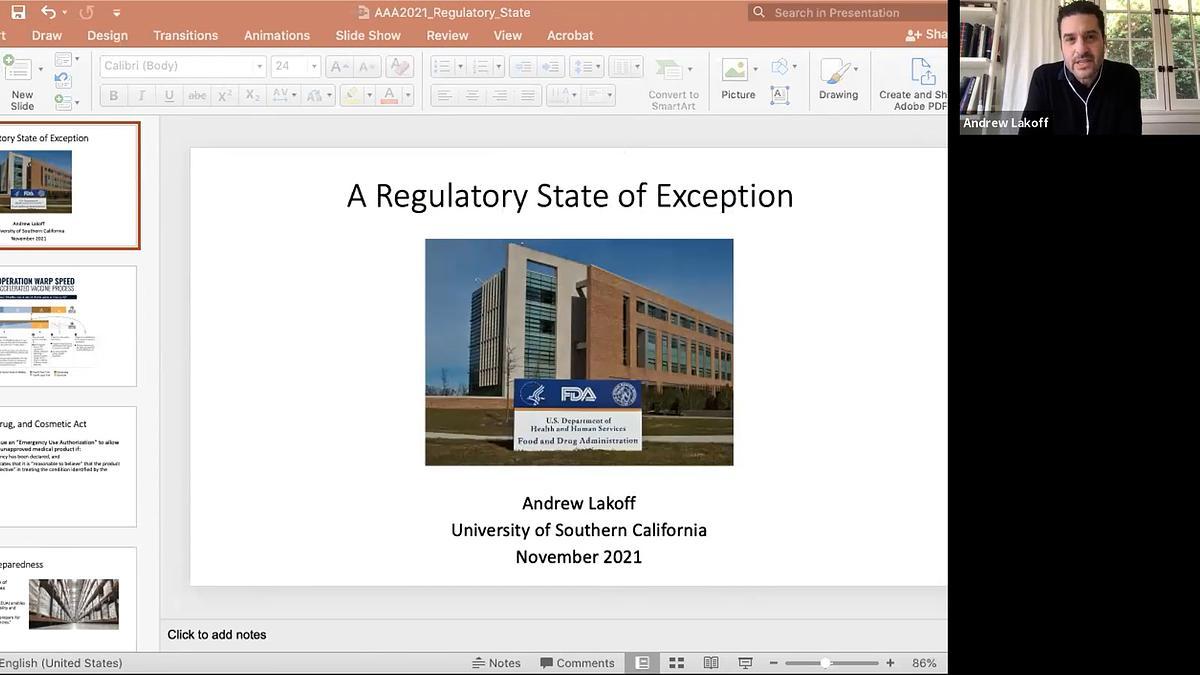
Task: Click the Search in Presentation field
Action: pyautogui.click(x=848, y=12)
